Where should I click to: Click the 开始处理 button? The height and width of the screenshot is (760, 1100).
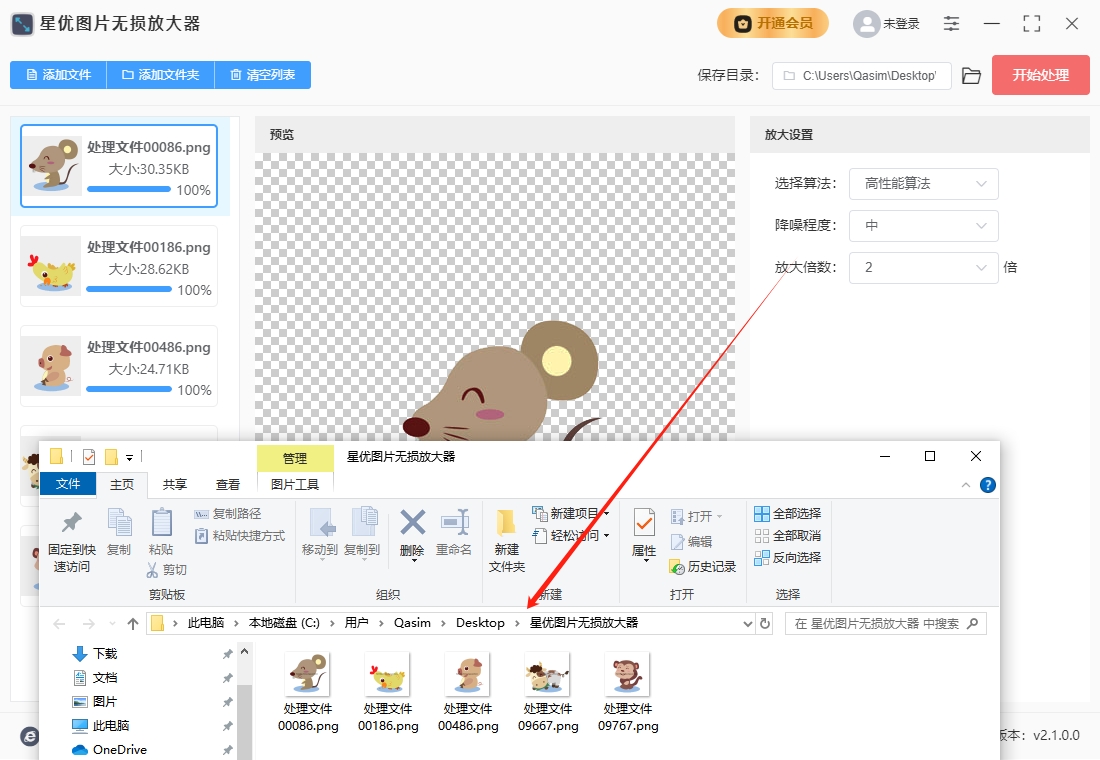pos(1040,75)
